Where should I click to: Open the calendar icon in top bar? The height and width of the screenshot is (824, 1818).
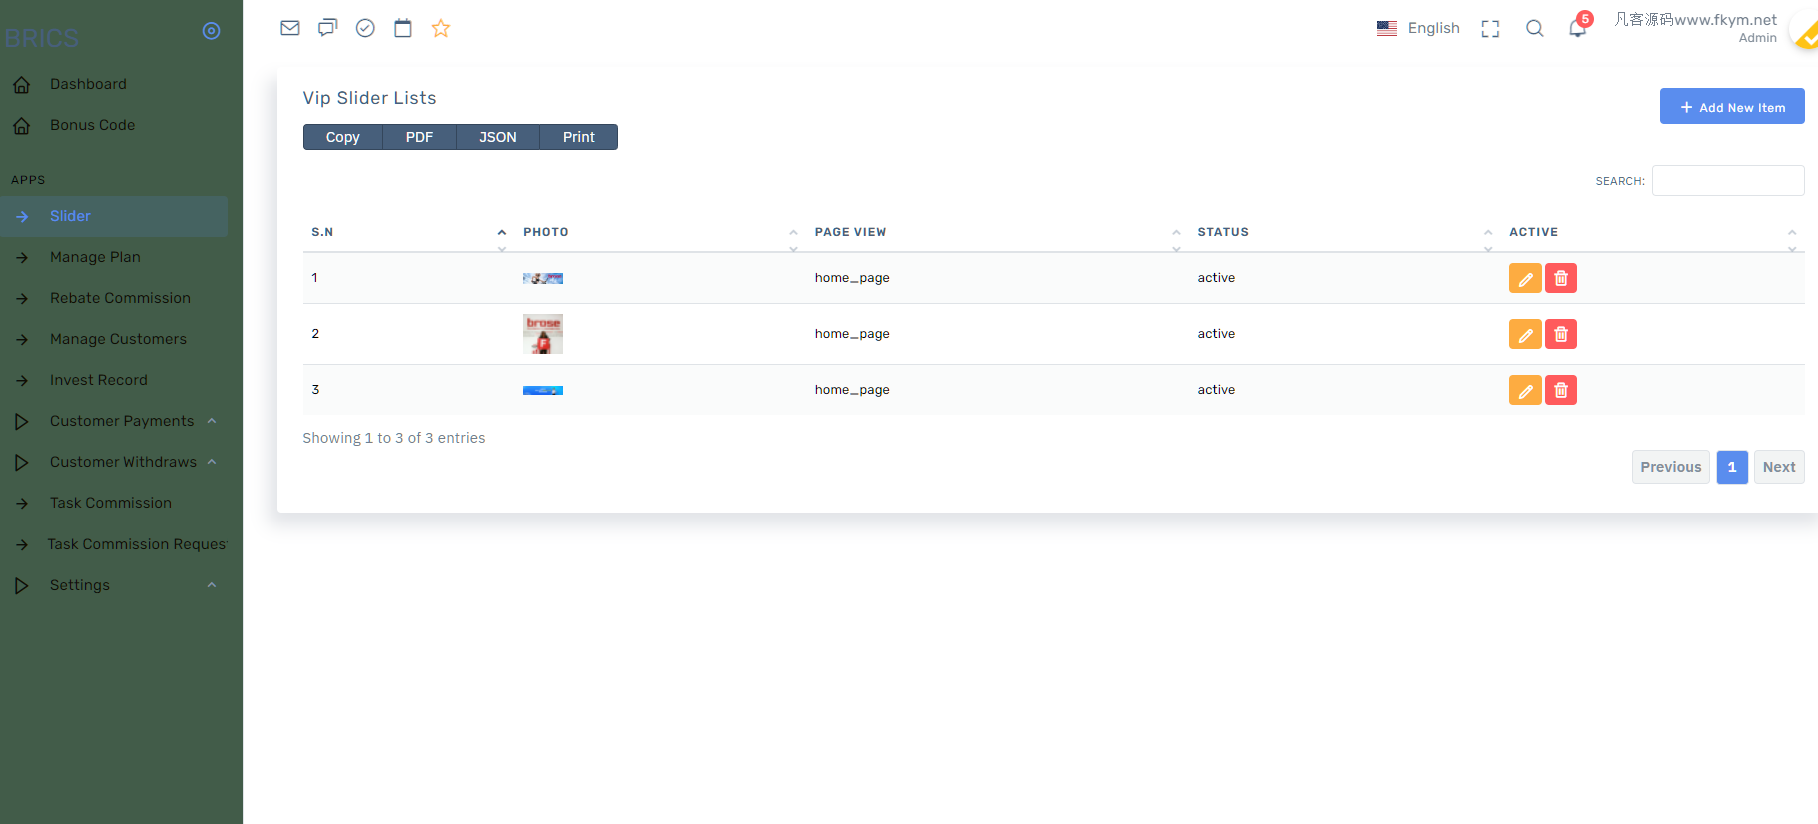(403, 28)
